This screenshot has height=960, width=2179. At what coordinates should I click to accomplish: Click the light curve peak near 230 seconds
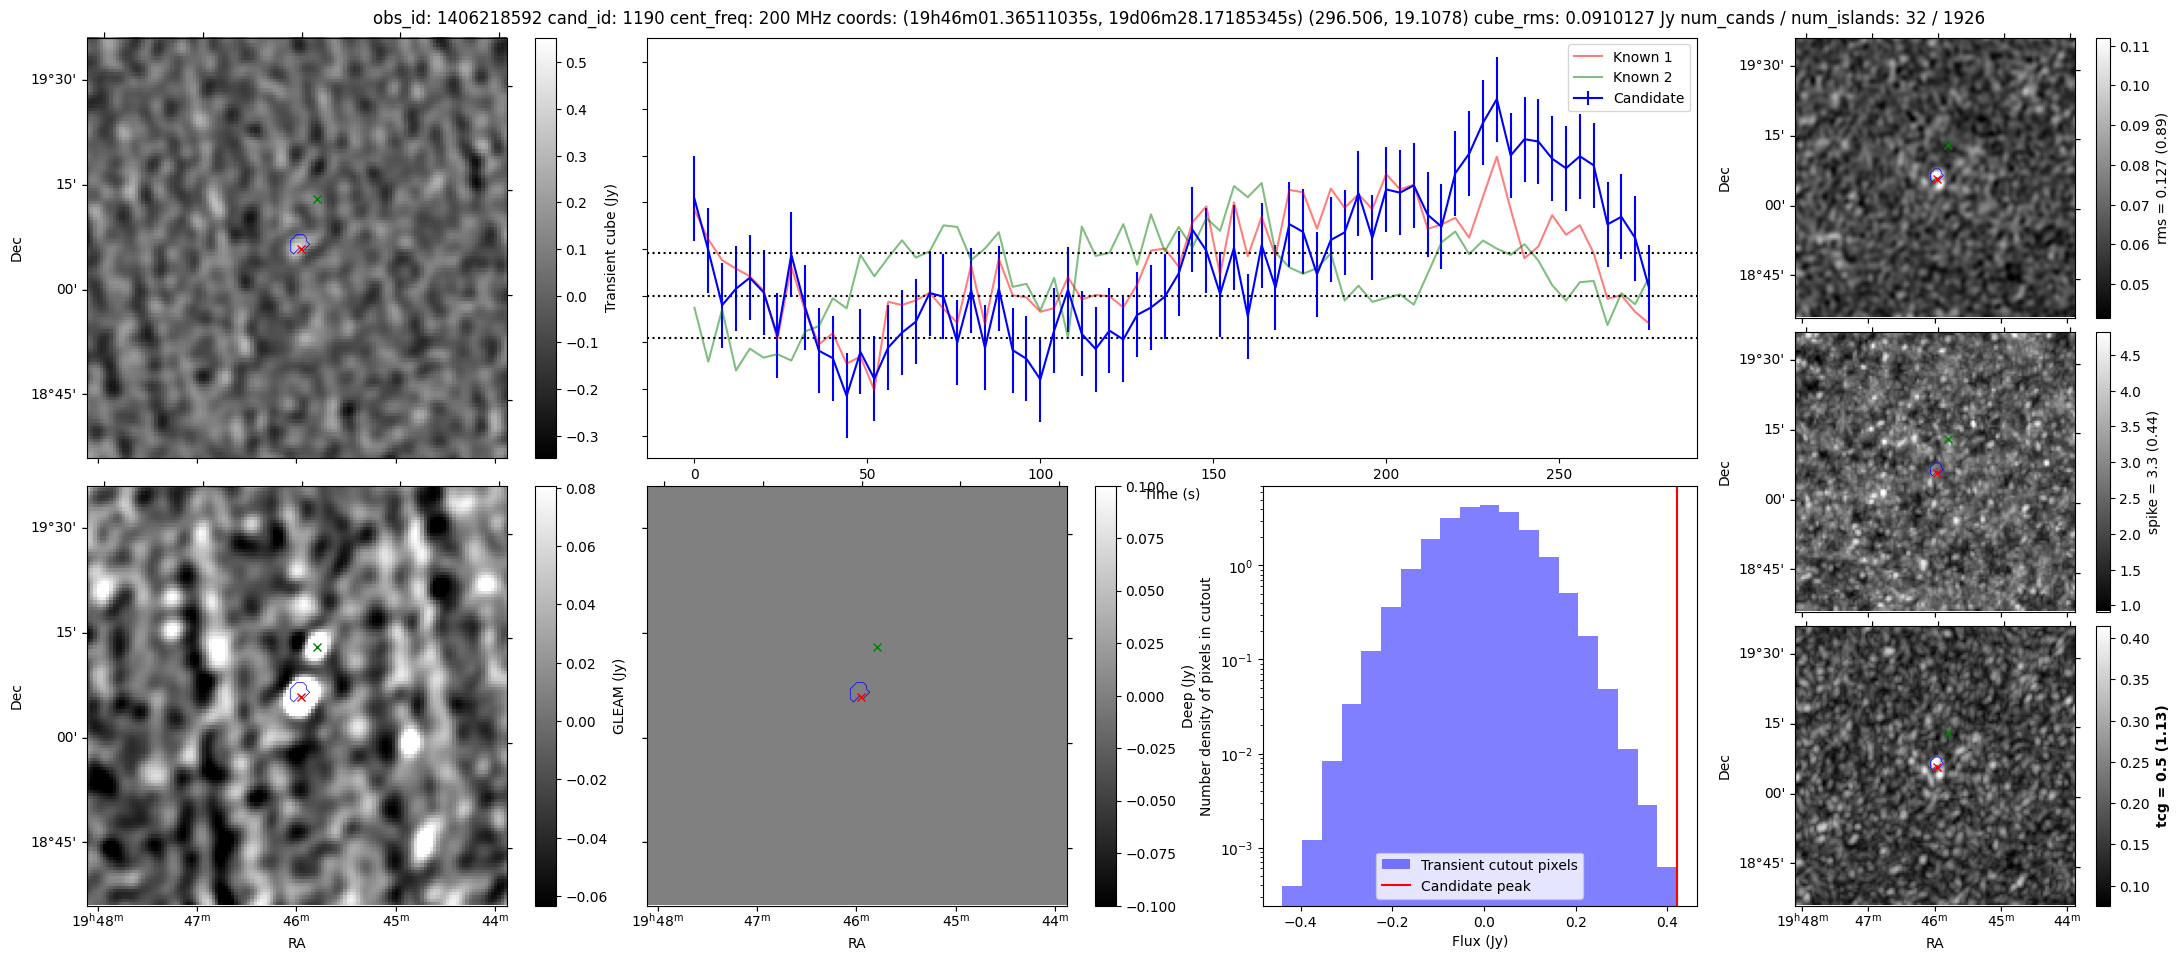coord(1496,99)
